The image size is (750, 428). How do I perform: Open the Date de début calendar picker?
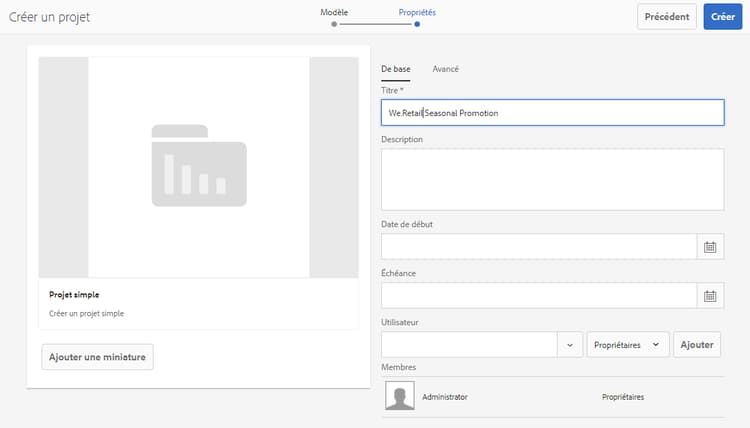pos(710,247)
